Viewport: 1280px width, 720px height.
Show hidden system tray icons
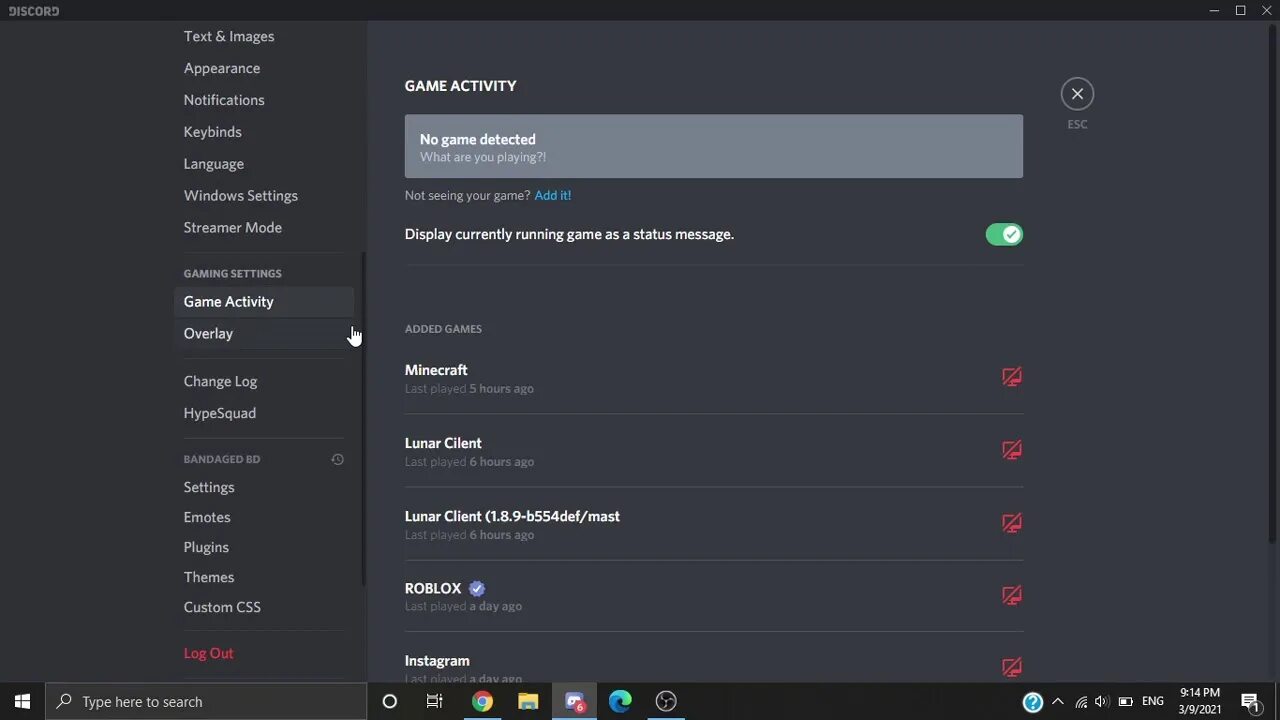point(1058,702)
